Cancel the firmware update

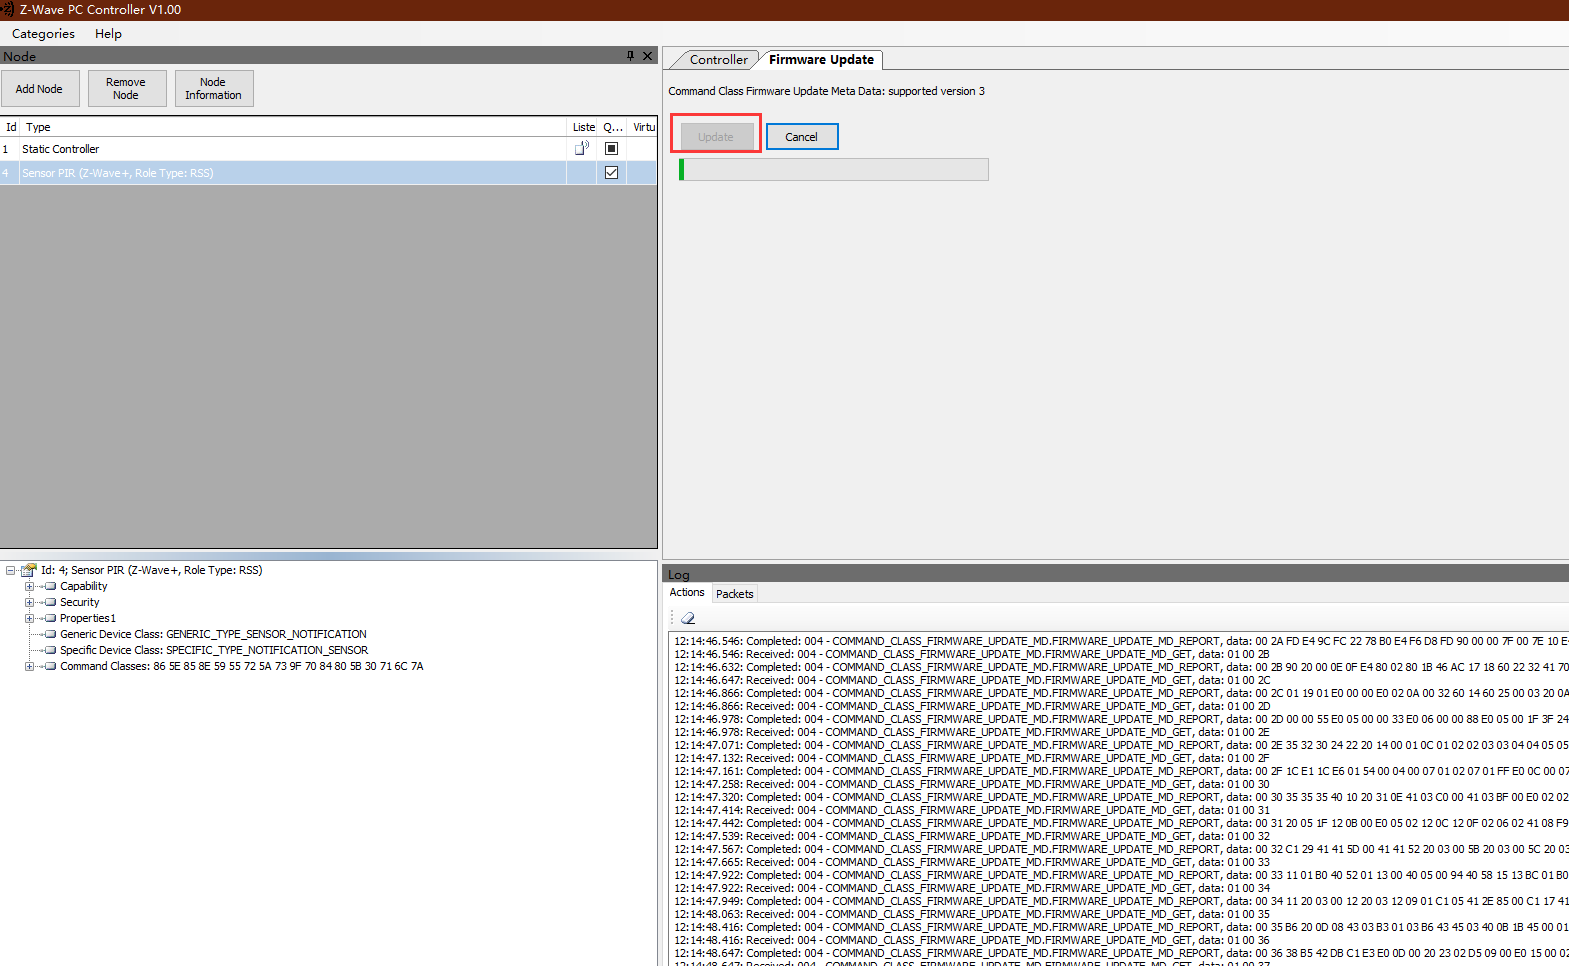pyautogui.click(x=802, y=137)
